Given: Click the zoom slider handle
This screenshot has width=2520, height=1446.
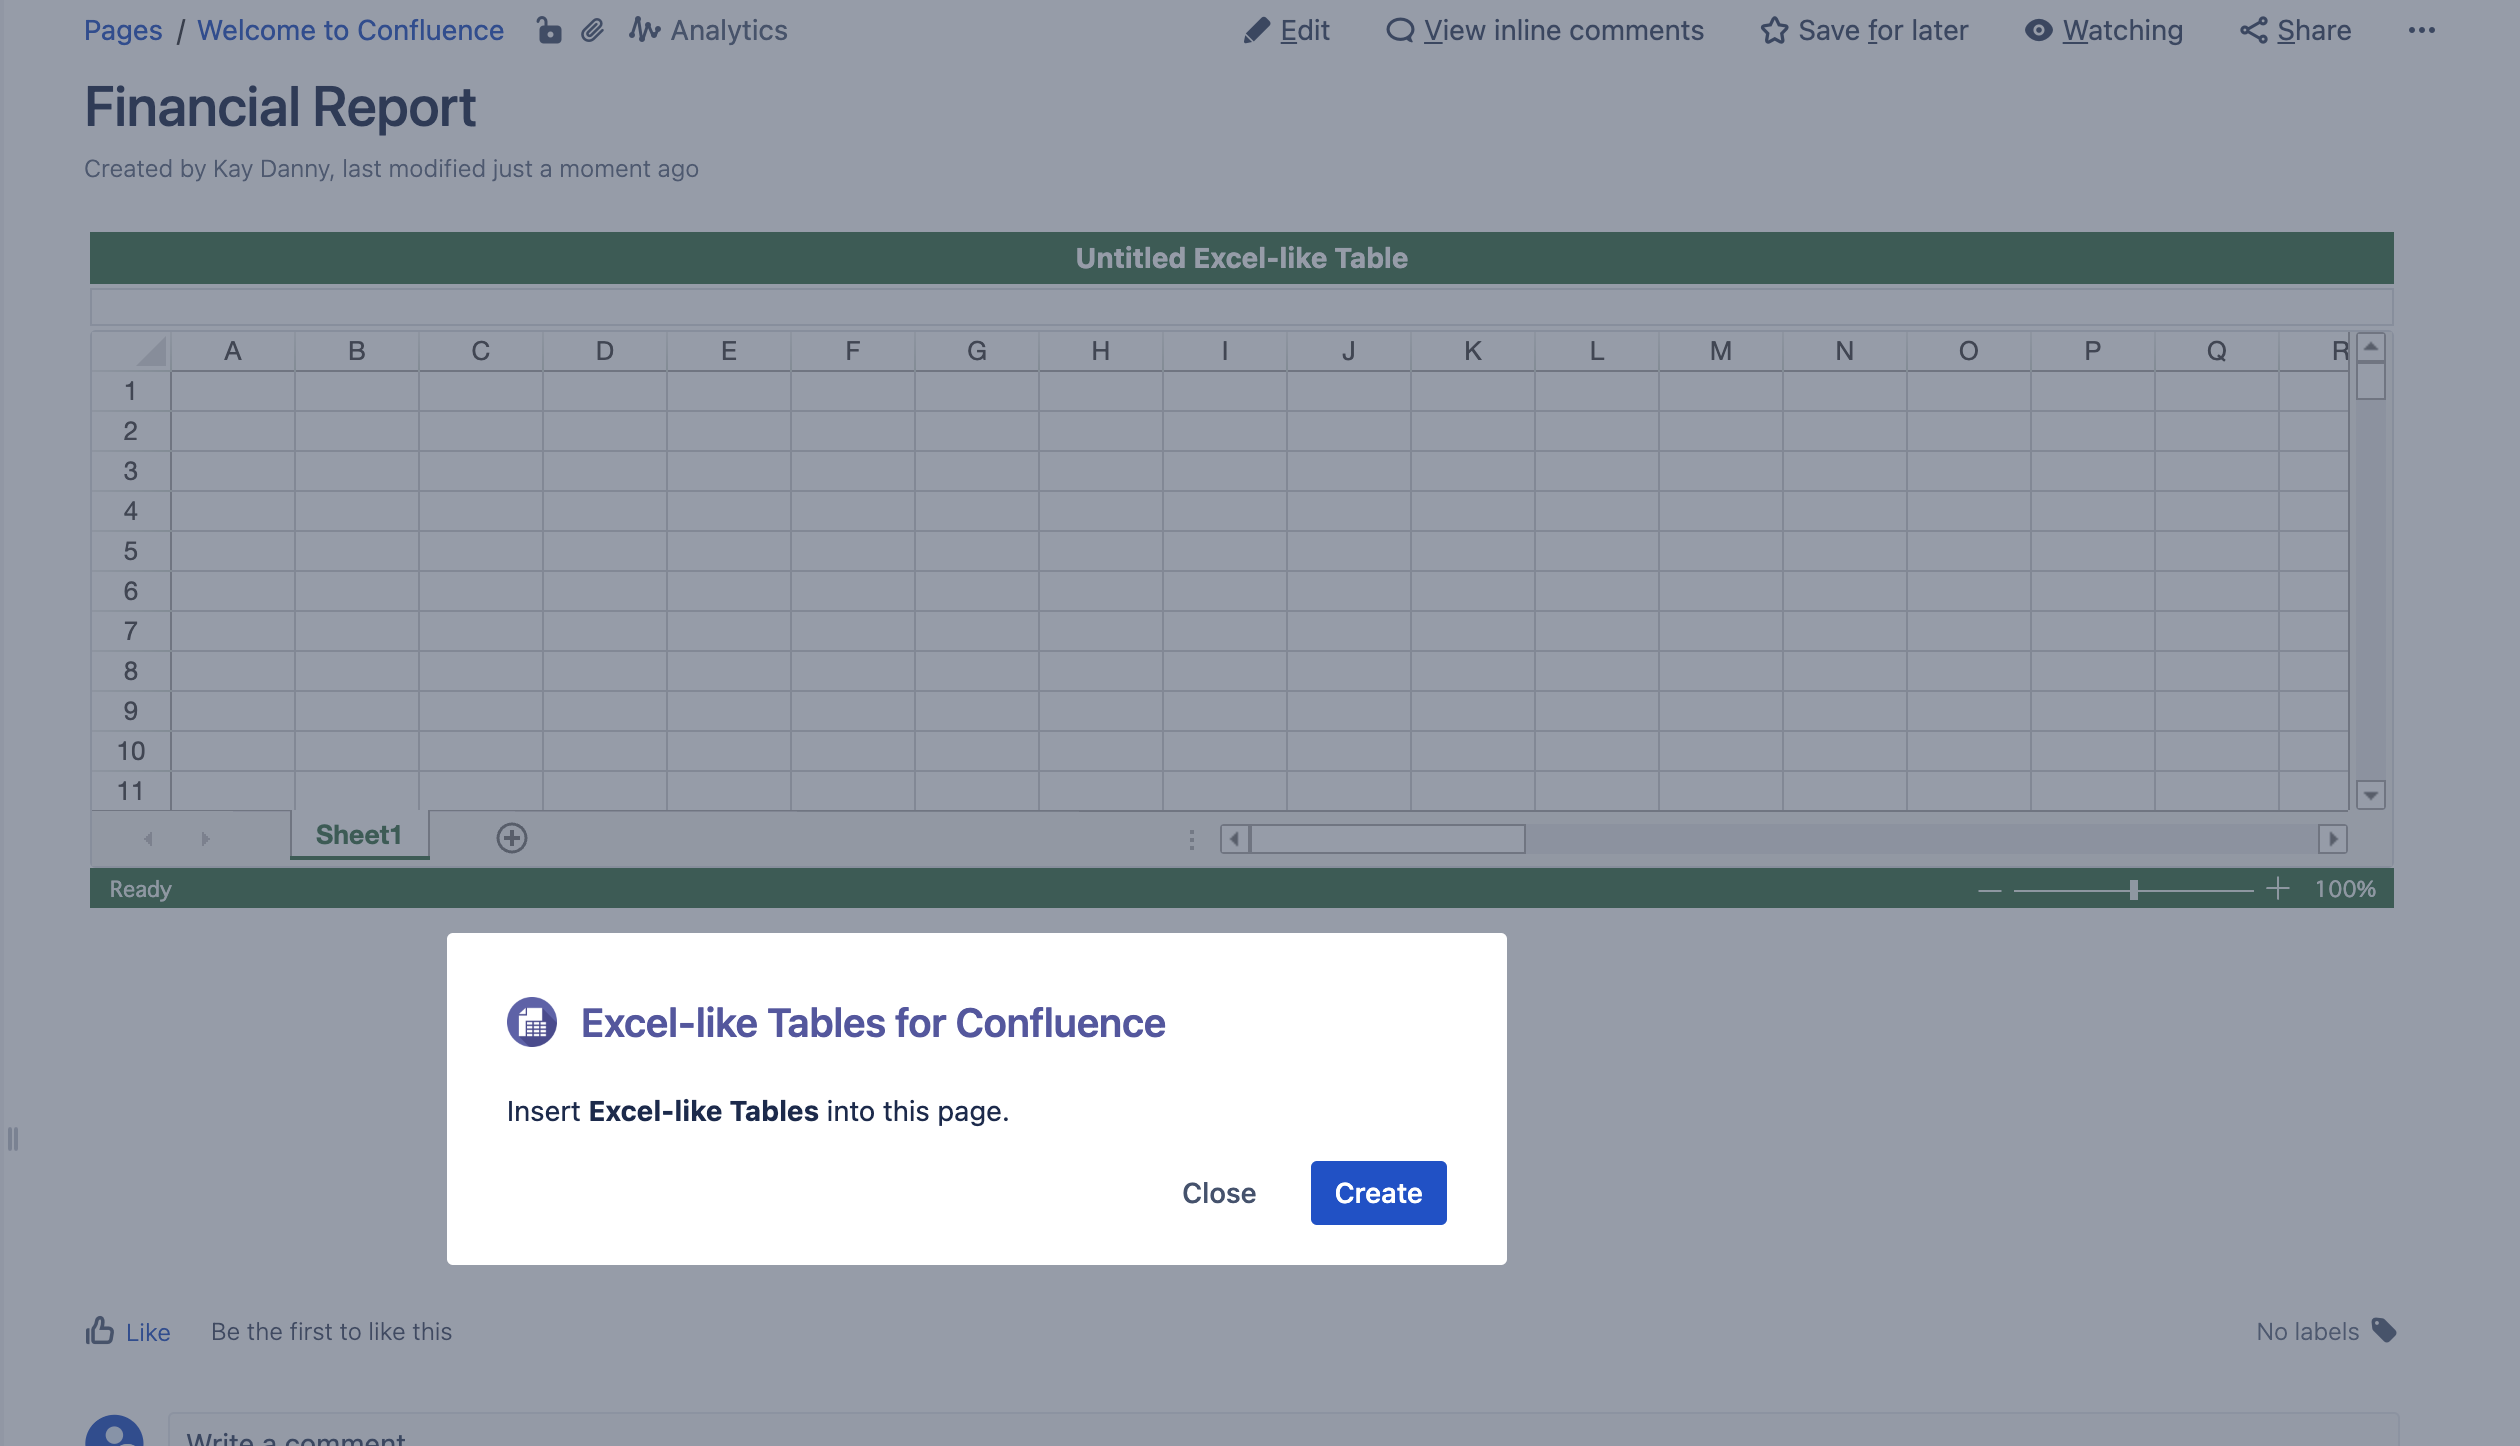Looking at the screenshot, I should pyautogui.click(x=2133, y=890).
